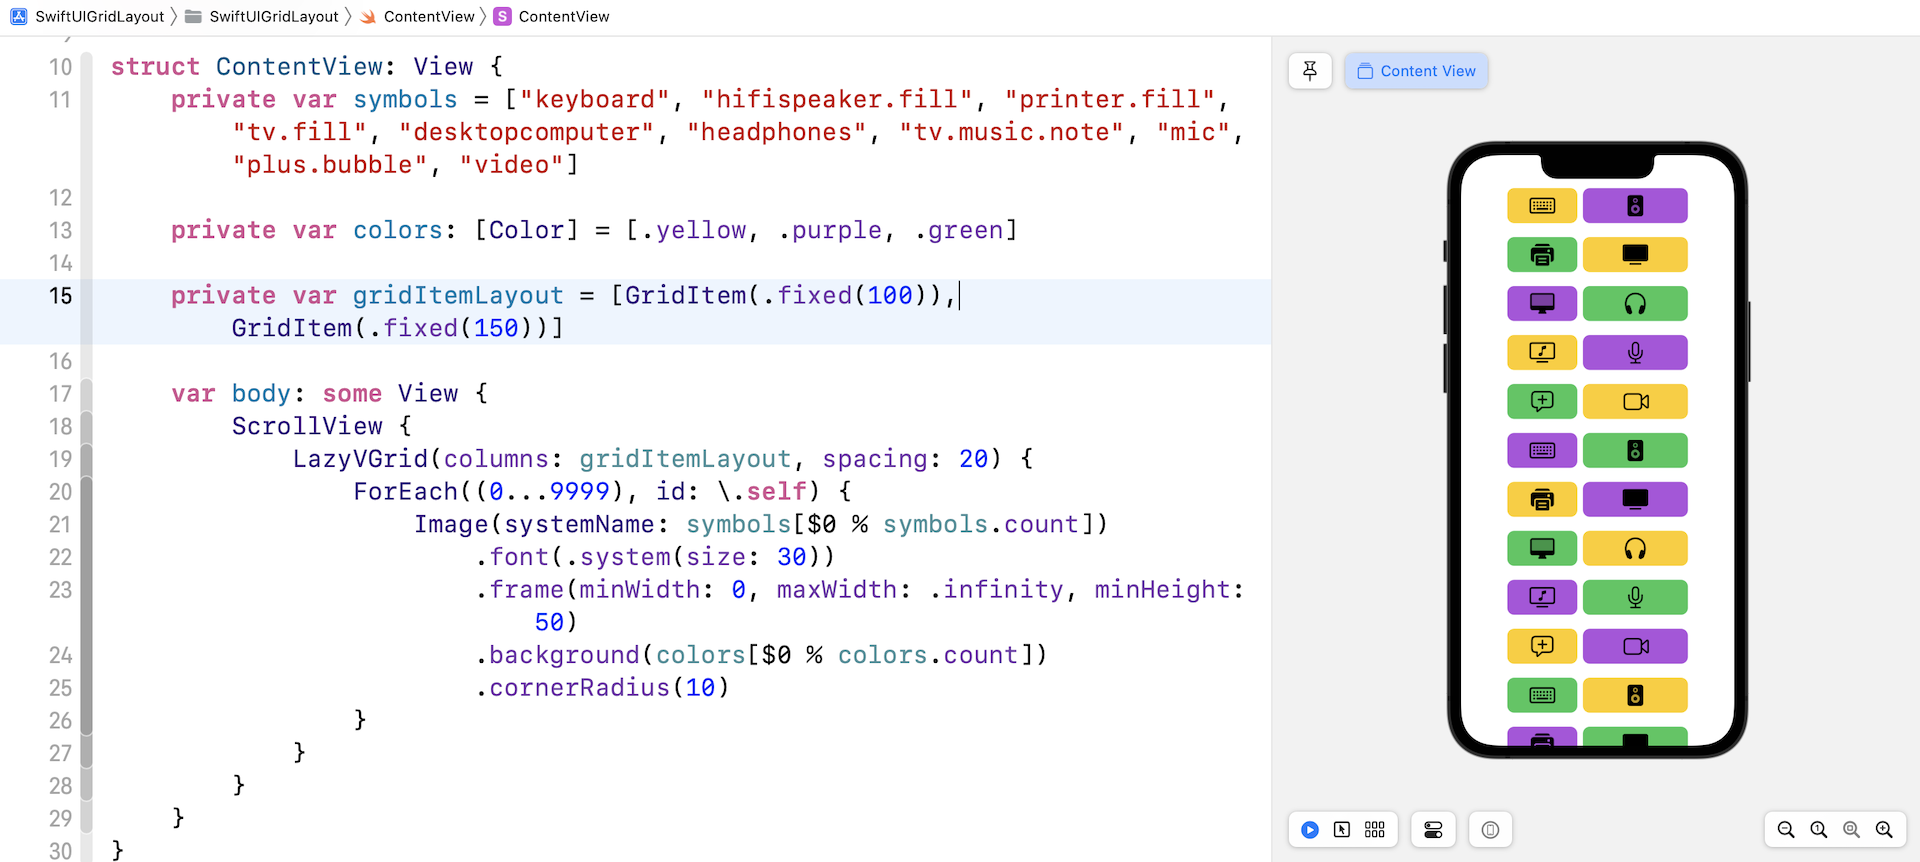
Task: Open preview variants grid icon
Action: [1375, 830]
